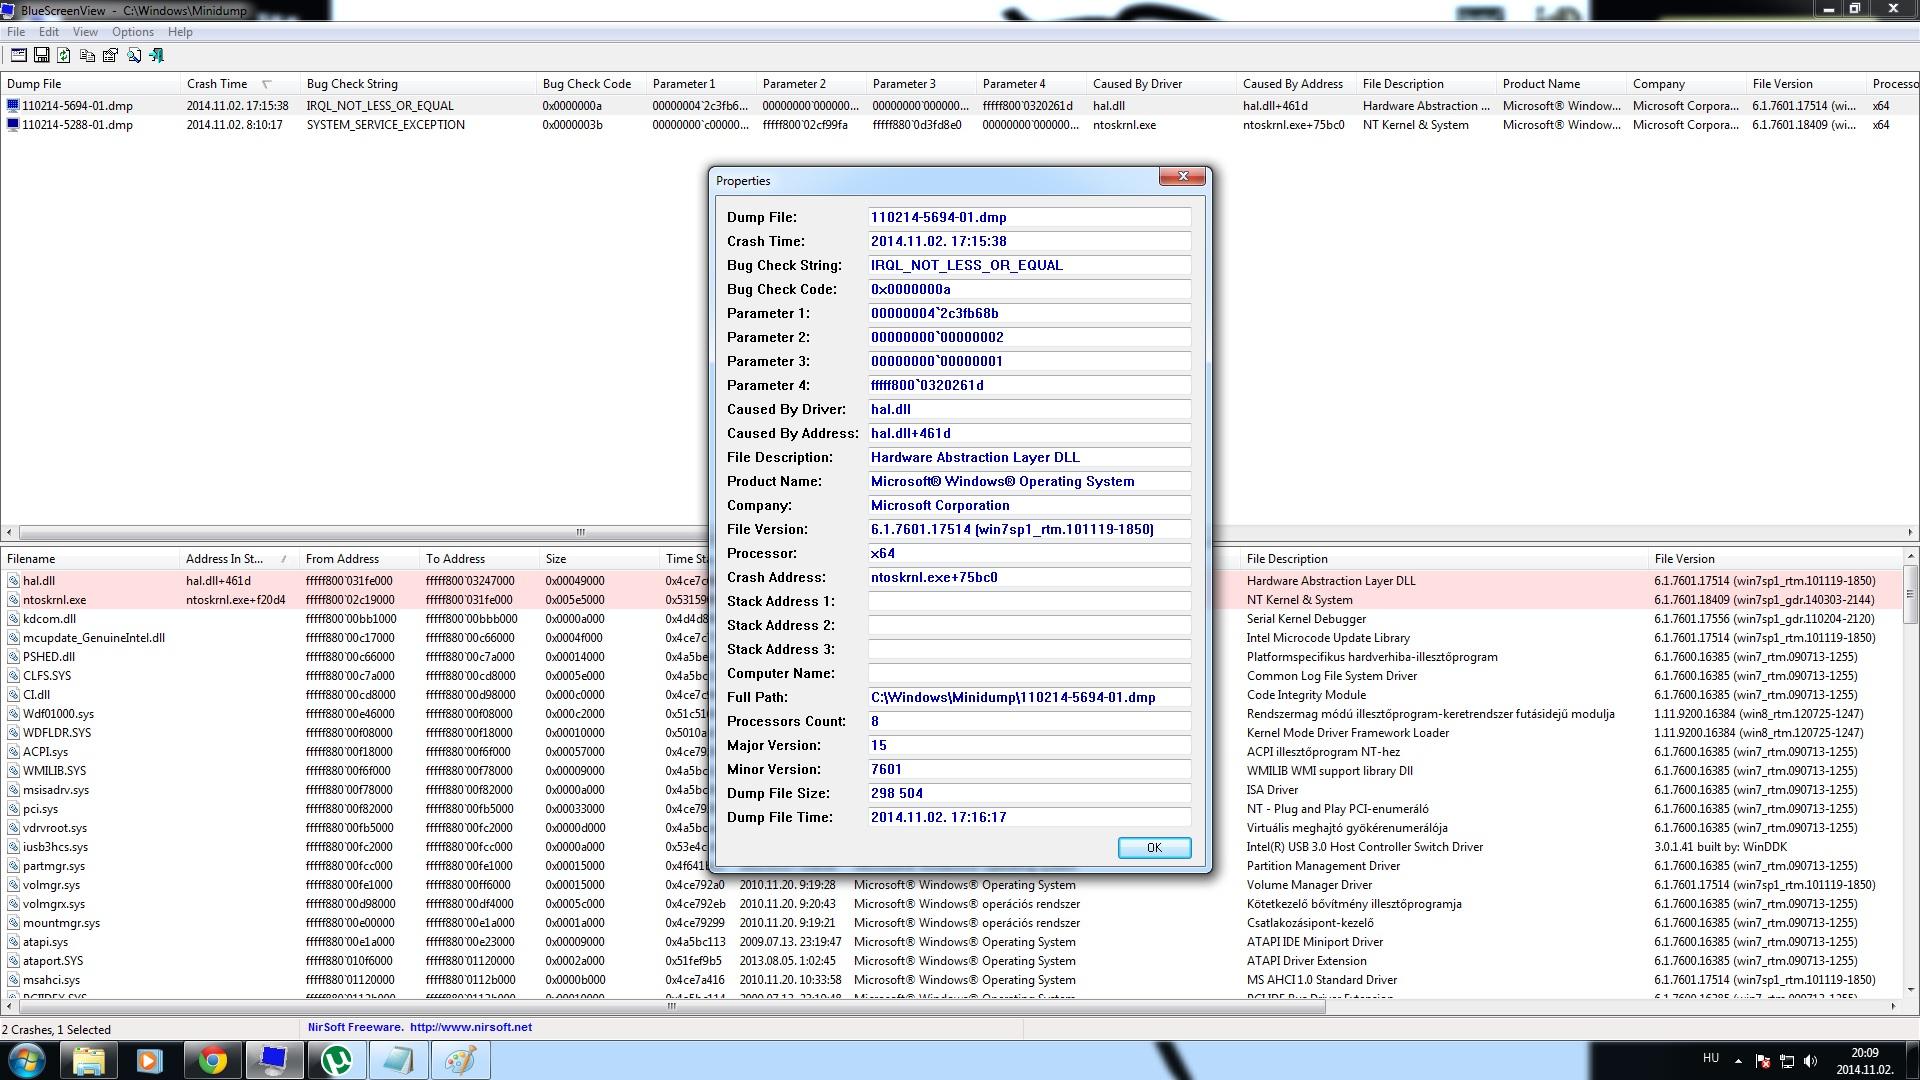Click the Dump File Size value field
The width and height of the screenshot is (1920, 1080).
pos(1029,793)
